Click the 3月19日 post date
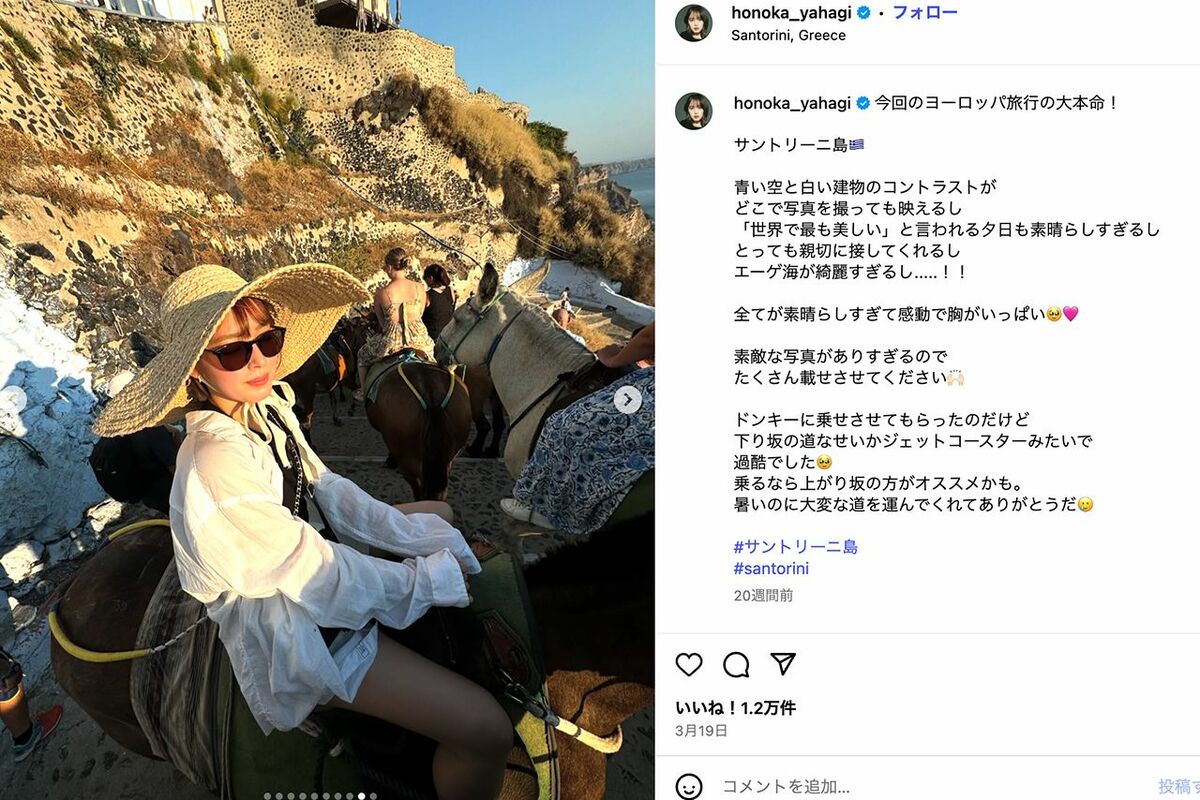This screenshot has width=1200, height=800. click(x=702, y=731)
